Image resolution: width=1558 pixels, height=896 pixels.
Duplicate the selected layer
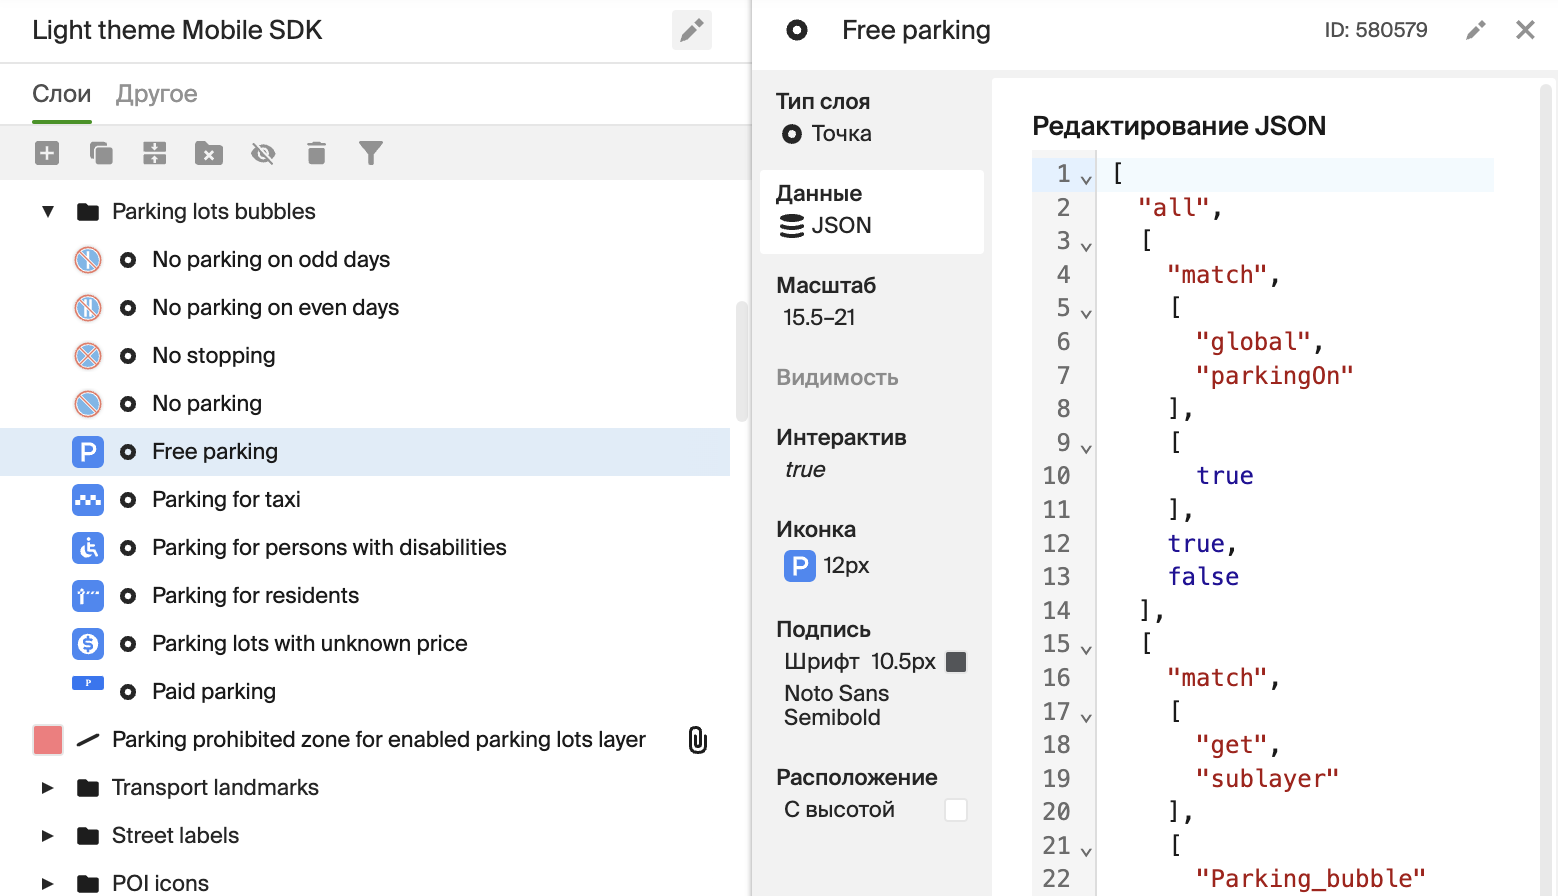coord(101,153)
